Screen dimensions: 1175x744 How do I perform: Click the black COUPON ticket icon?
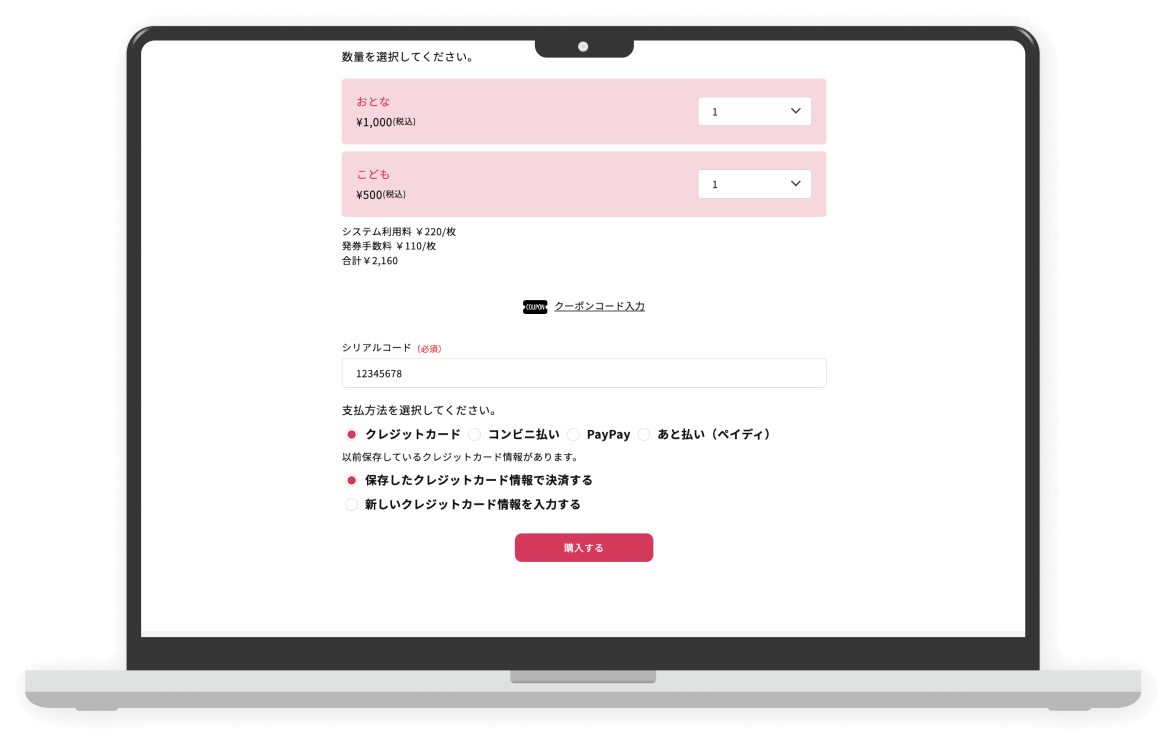point(535,307)
